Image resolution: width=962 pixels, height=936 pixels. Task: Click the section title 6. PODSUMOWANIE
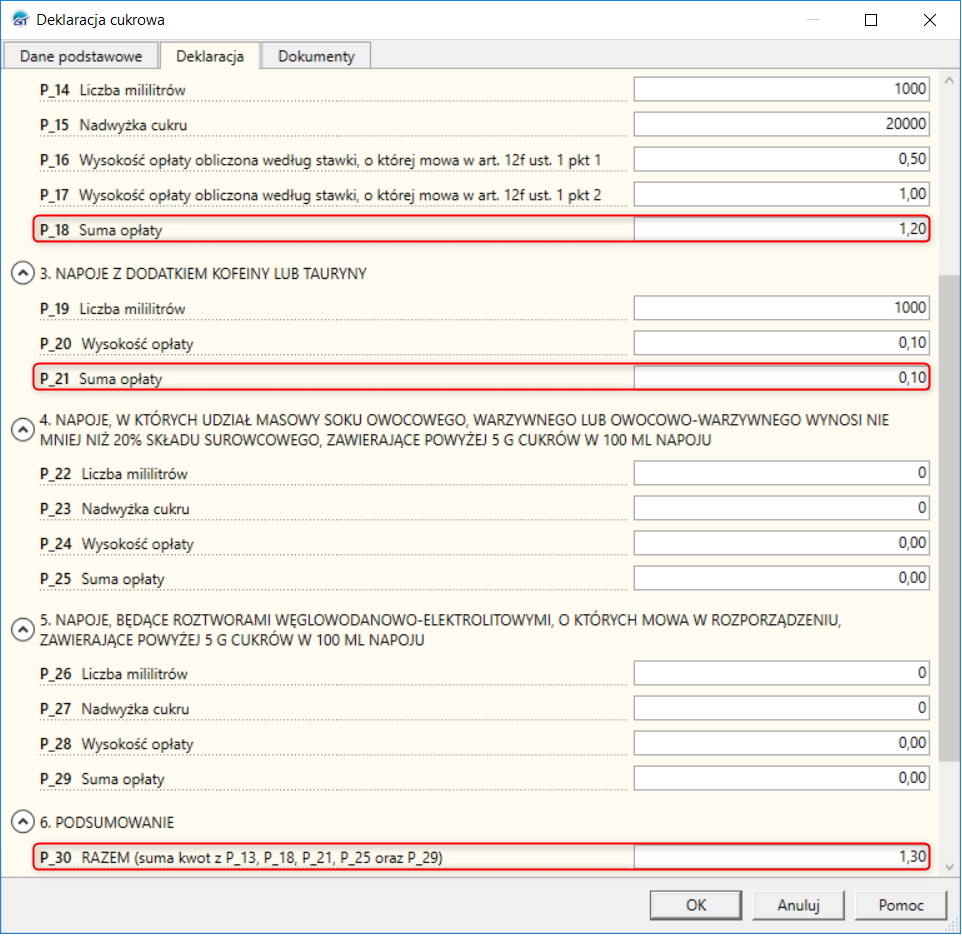pyautogui.click(x=107, y=823)
